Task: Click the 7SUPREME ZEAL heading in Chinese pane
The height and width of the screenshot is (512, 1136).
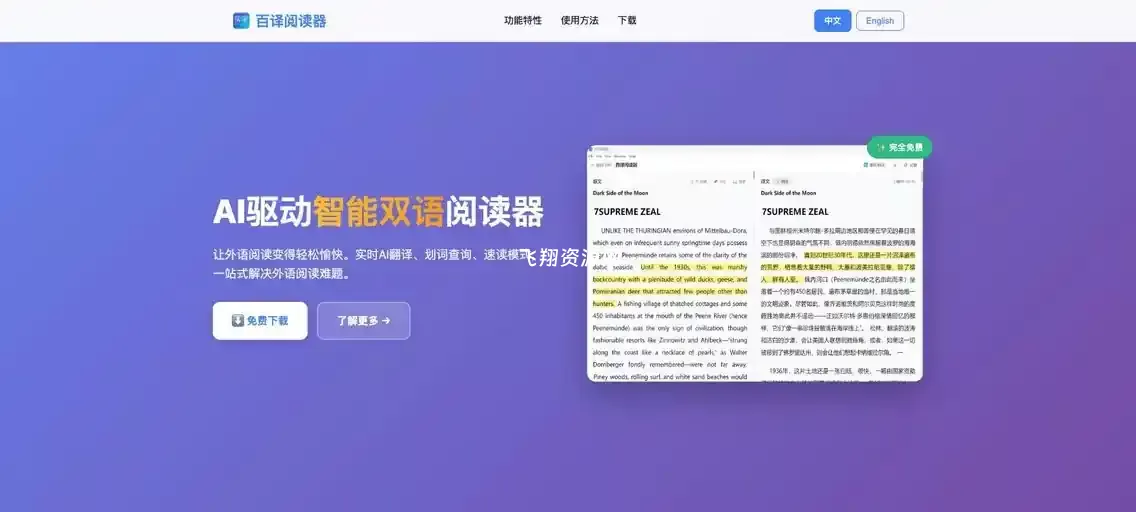Action: pos(795,211)
